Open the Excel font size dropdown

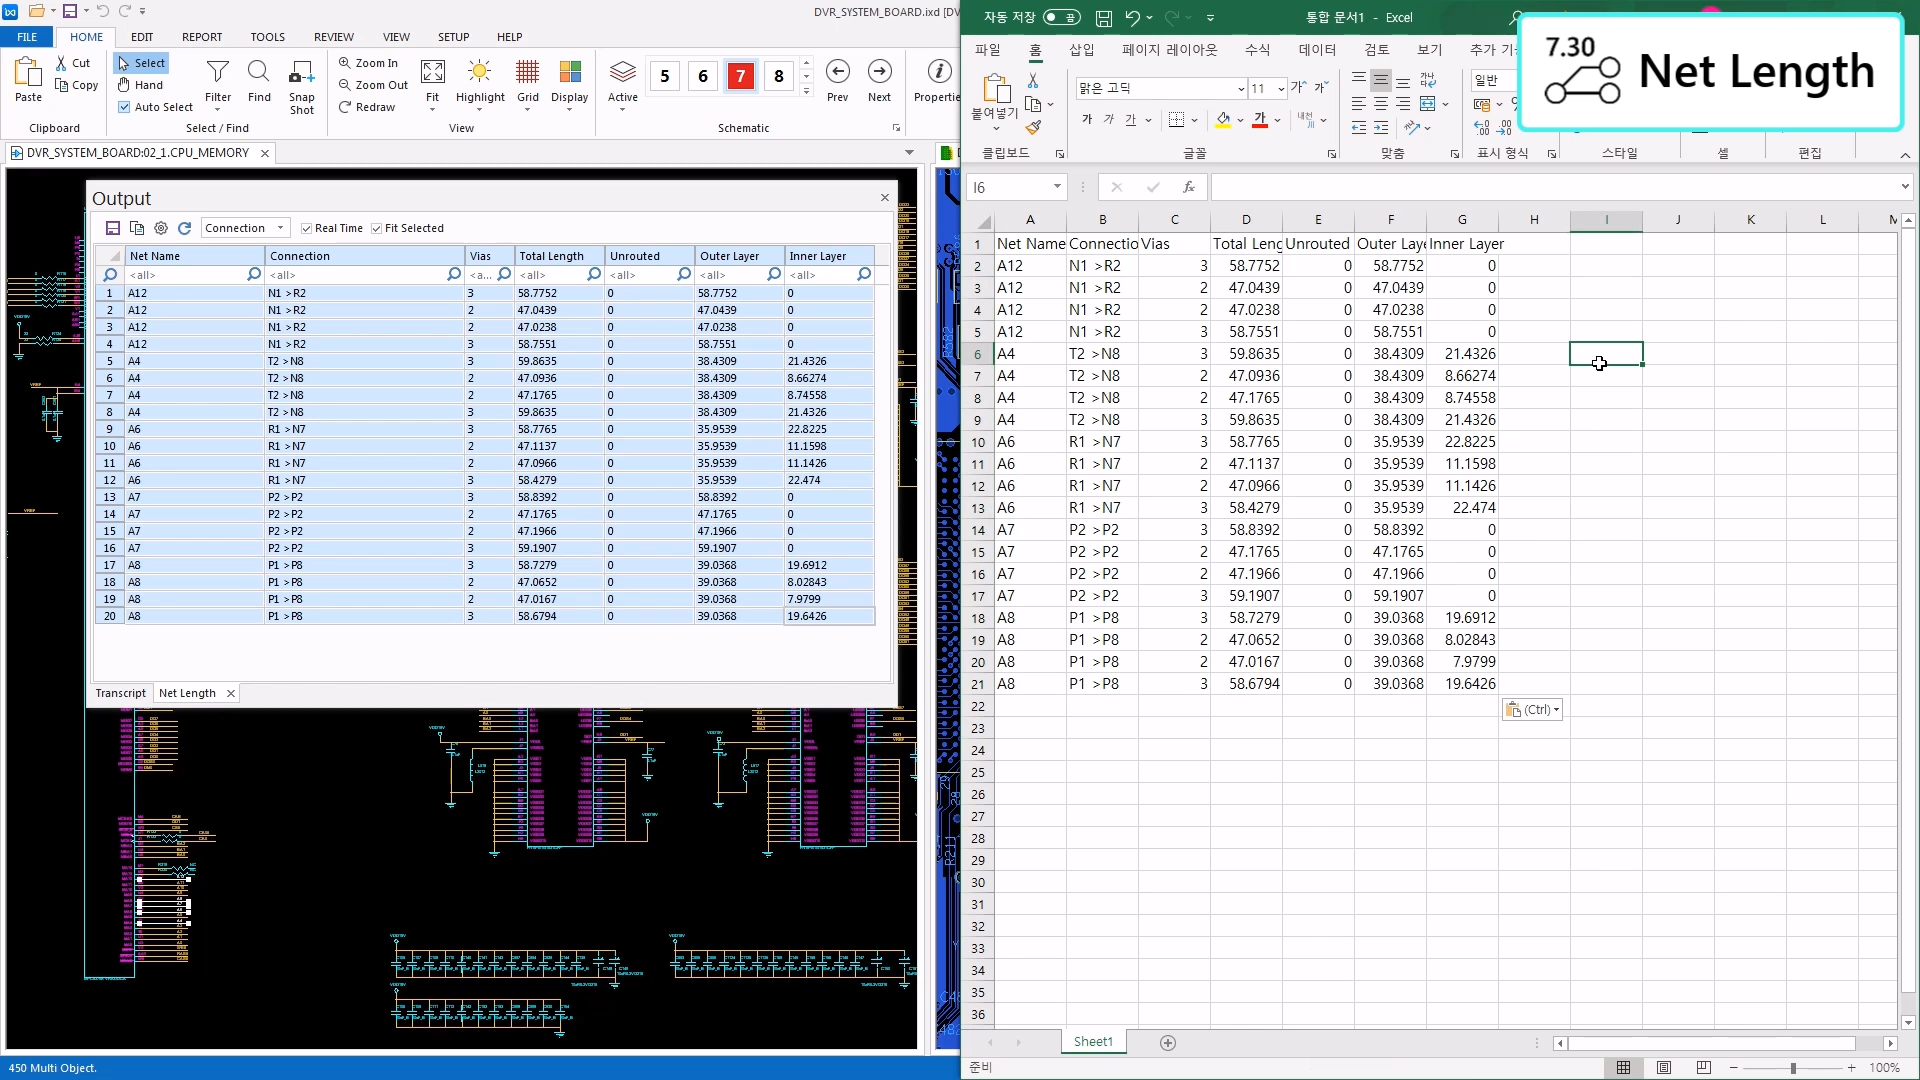pyautogui.click(x=1281, y=88)
